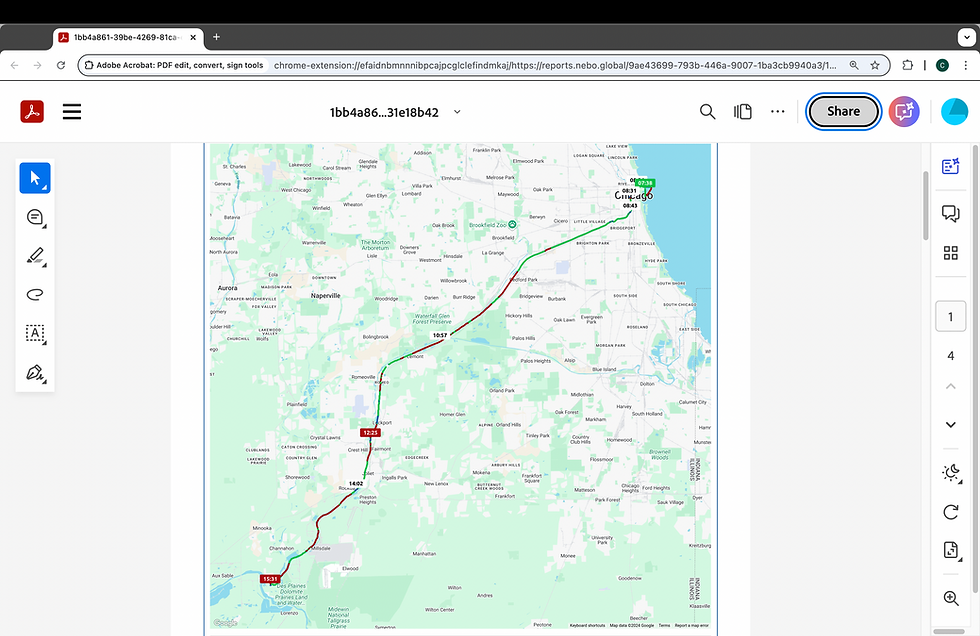This screenshot has width=980, height=636.
Task: Open a new browser tab
Action: 216,37
